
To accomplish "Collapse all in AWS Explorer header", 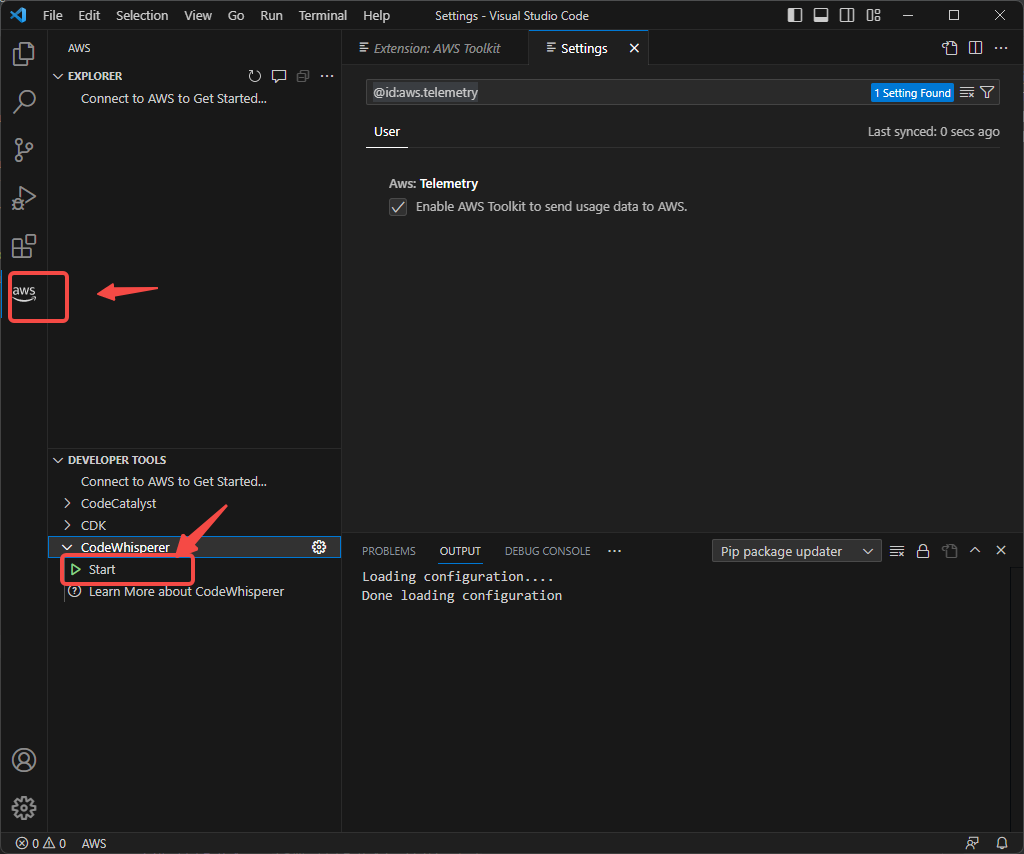I will pos(303,76).
